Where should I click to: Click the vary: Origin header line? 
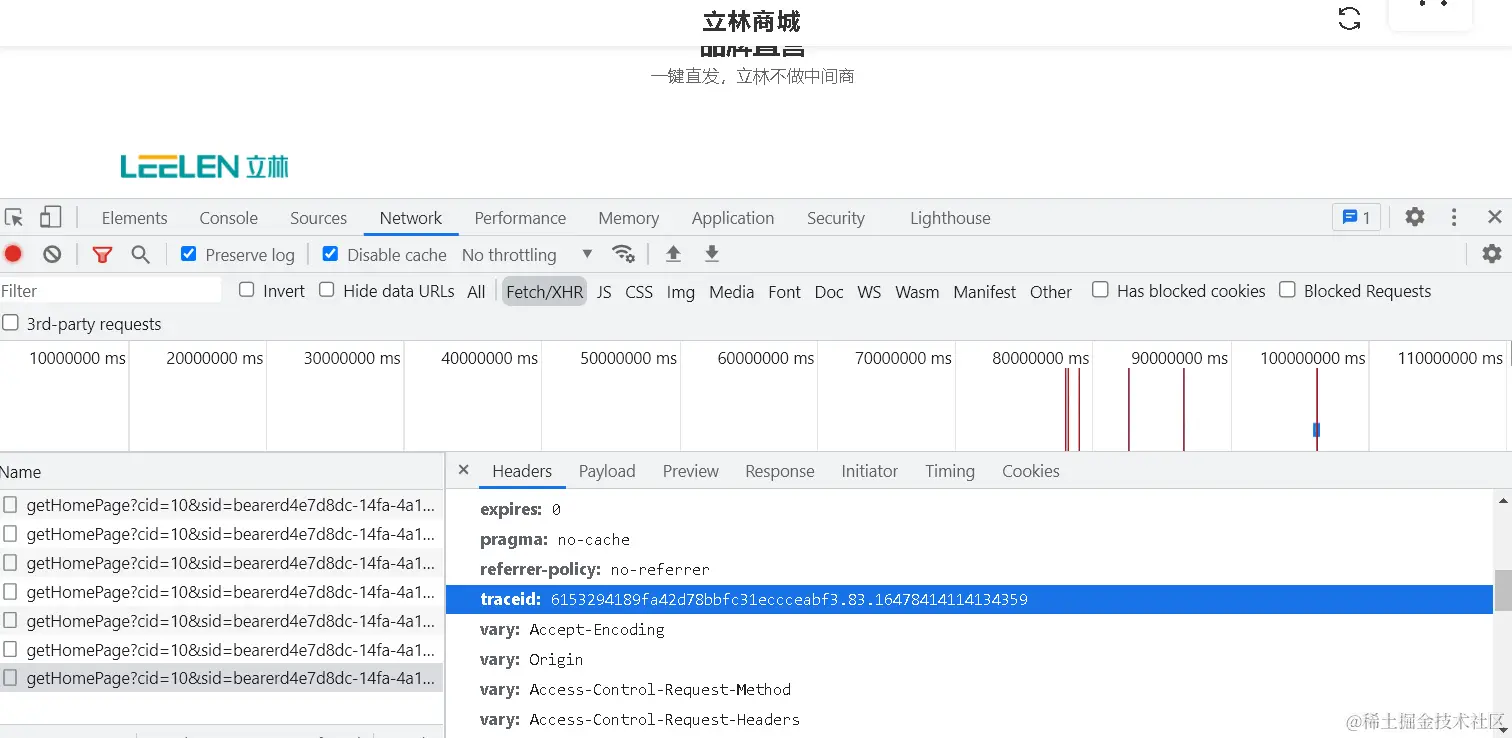[531, 659]
